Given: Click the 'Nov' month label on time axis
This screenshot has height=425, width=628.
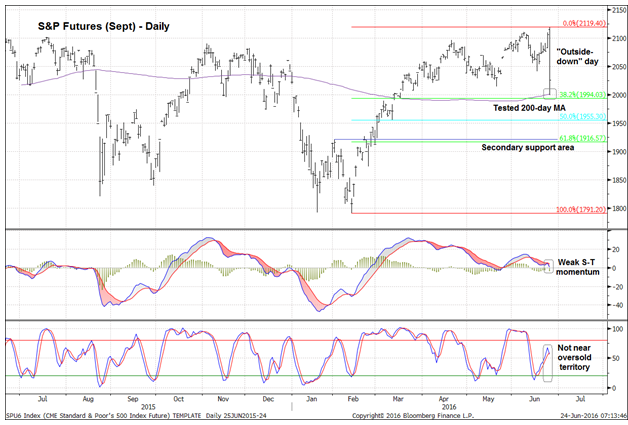Looking at the screenshot, I should coord(223,399).
